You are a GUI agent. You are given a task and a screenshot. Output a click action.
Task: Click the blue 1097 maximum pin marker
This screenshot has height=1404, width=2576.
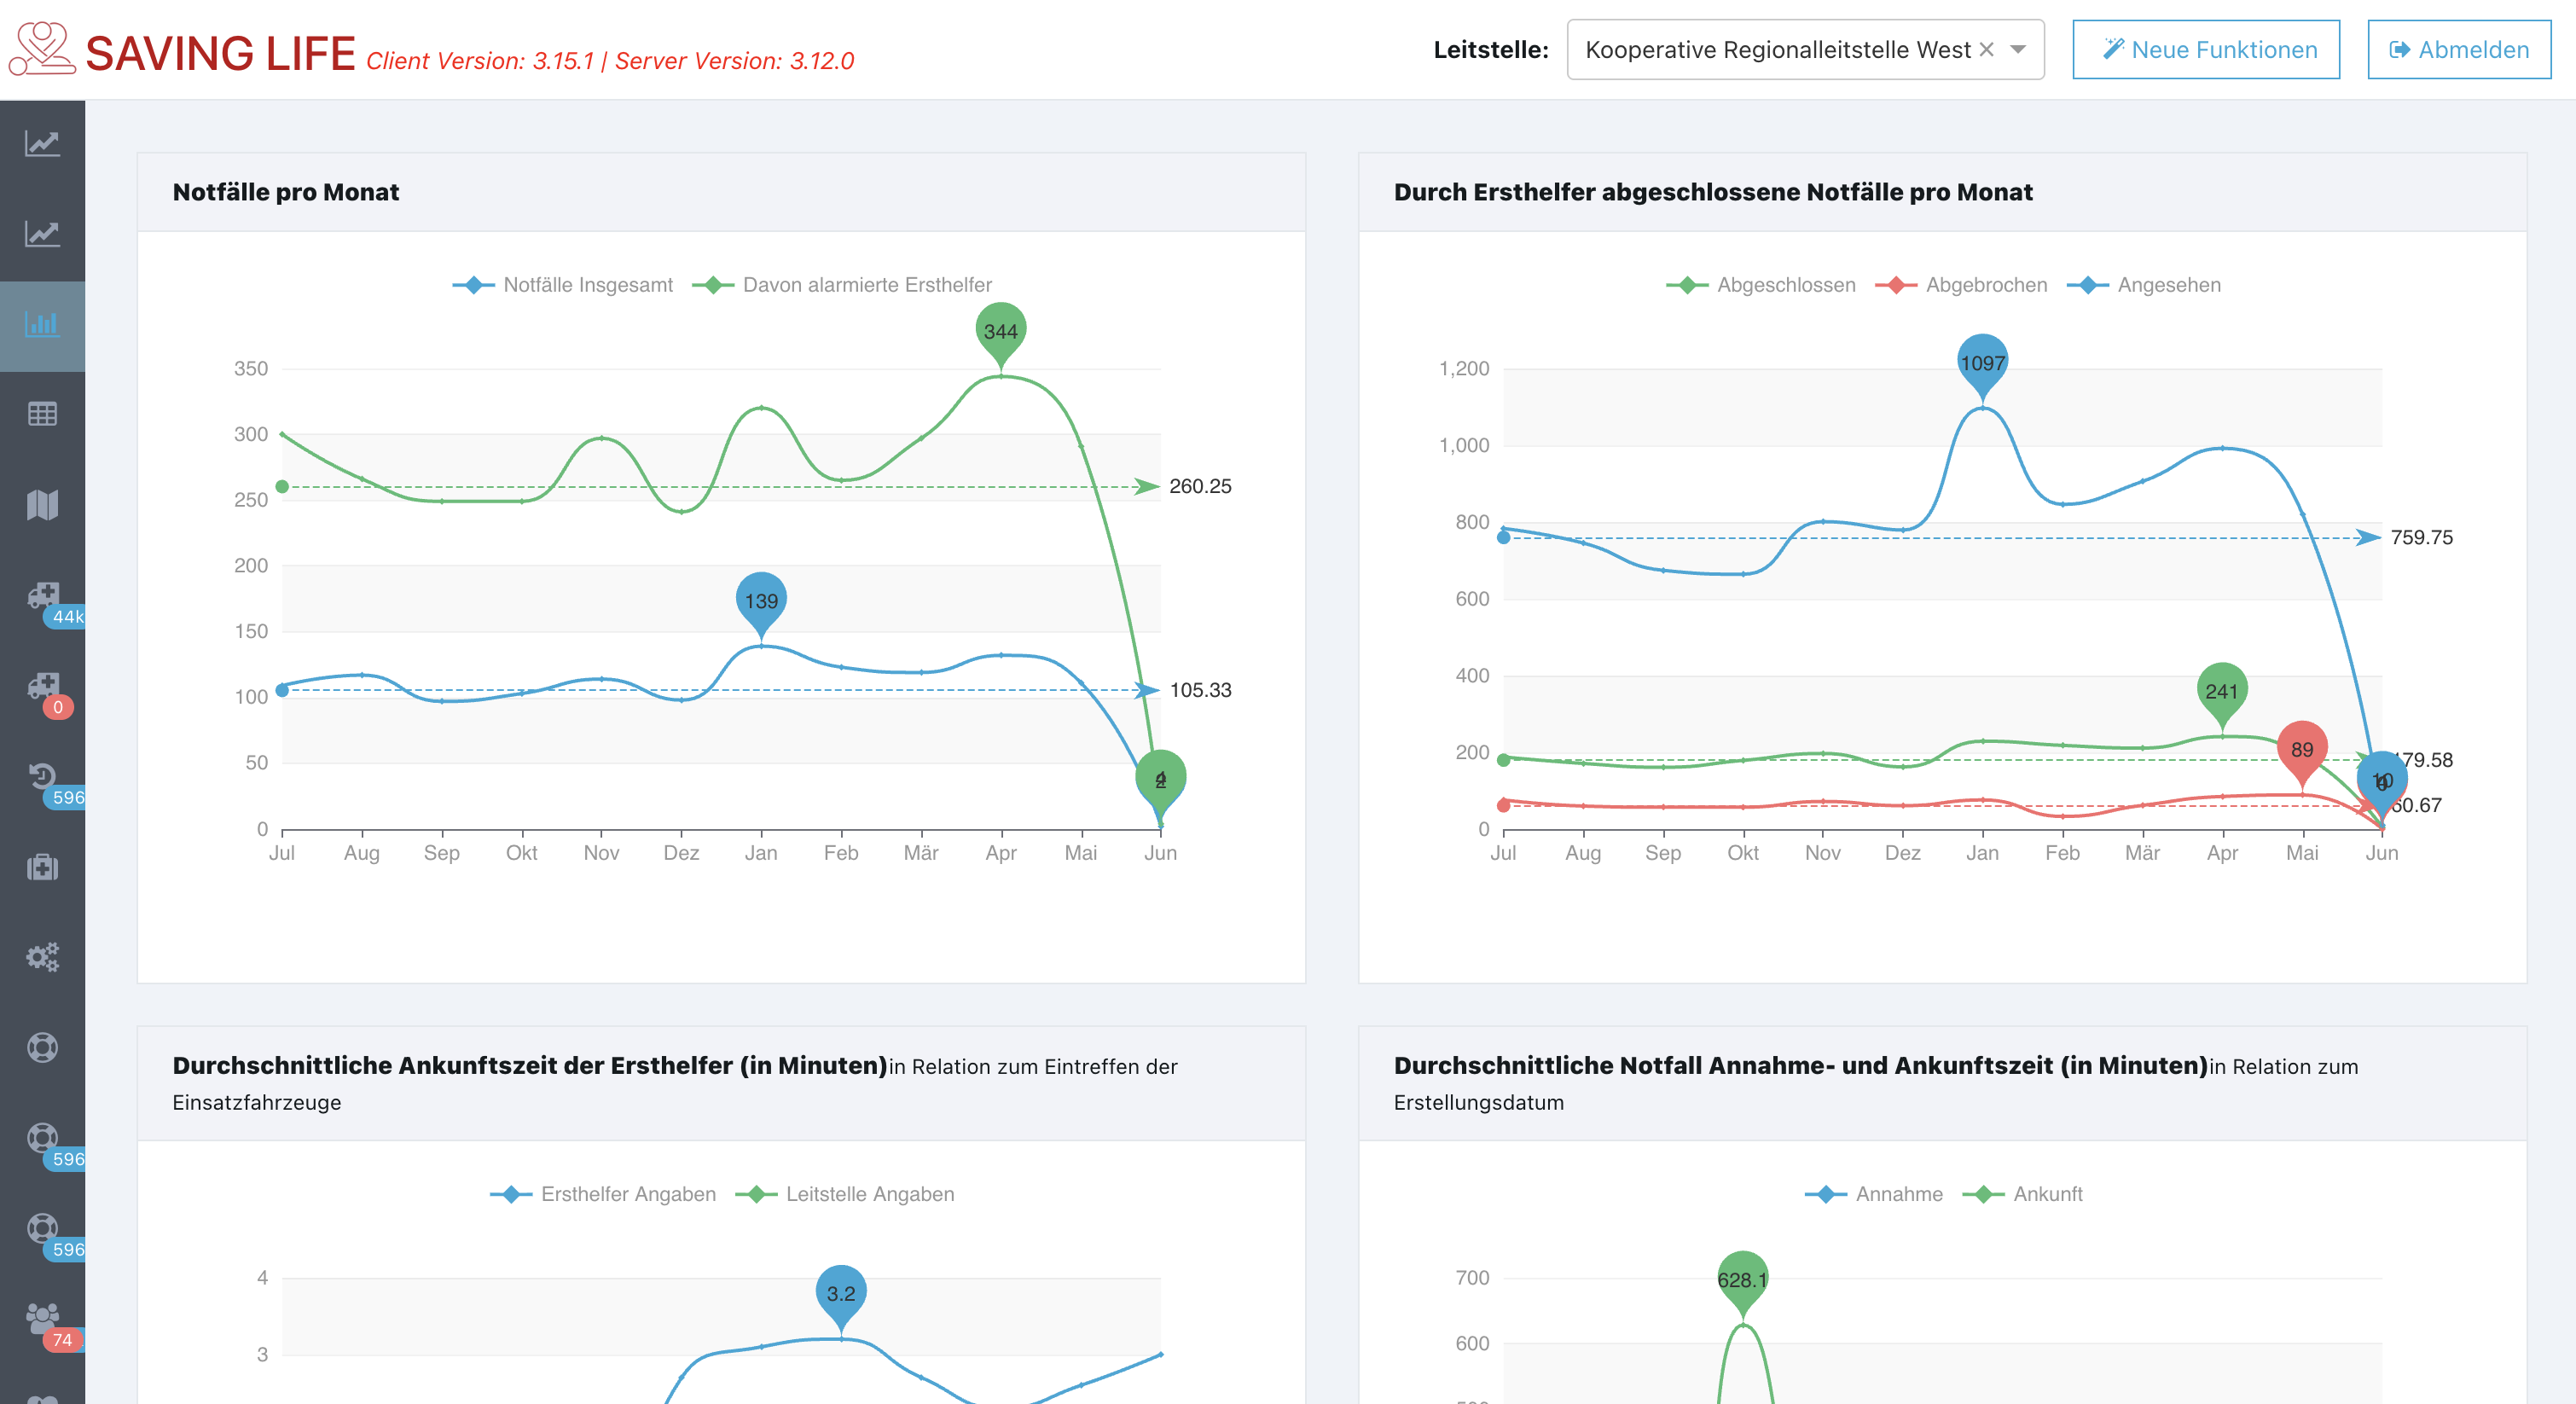pos(1983,363)
